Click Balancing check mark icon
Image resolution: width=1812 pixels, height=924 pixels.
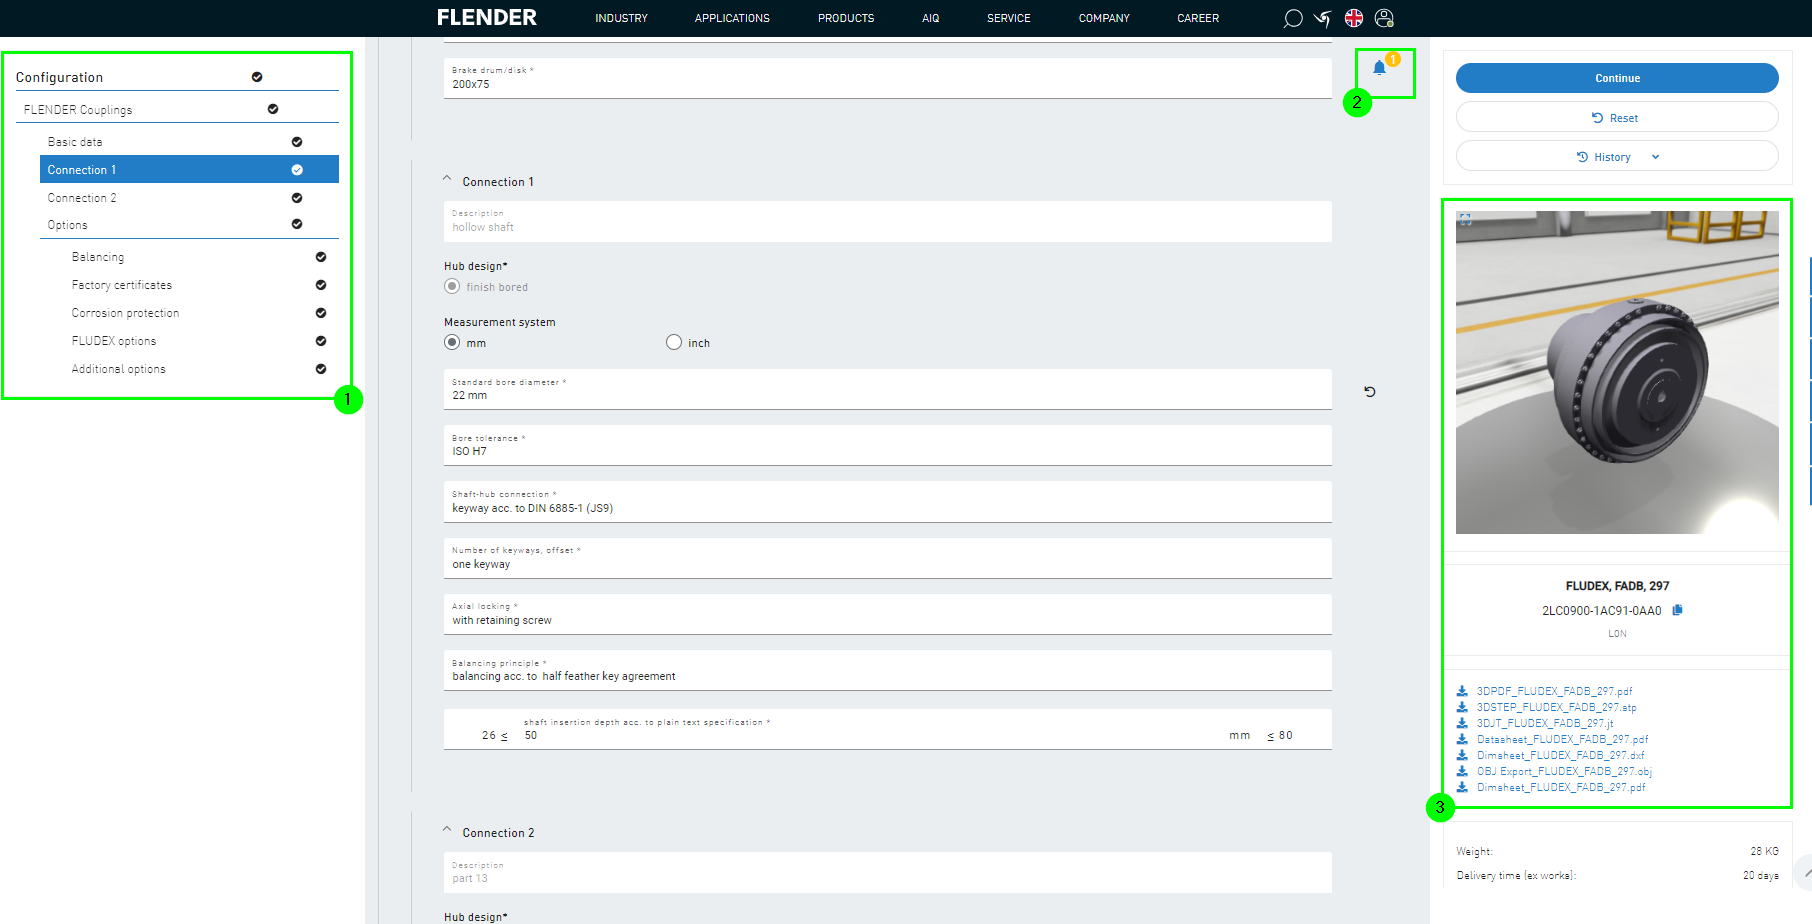[321, 257]
